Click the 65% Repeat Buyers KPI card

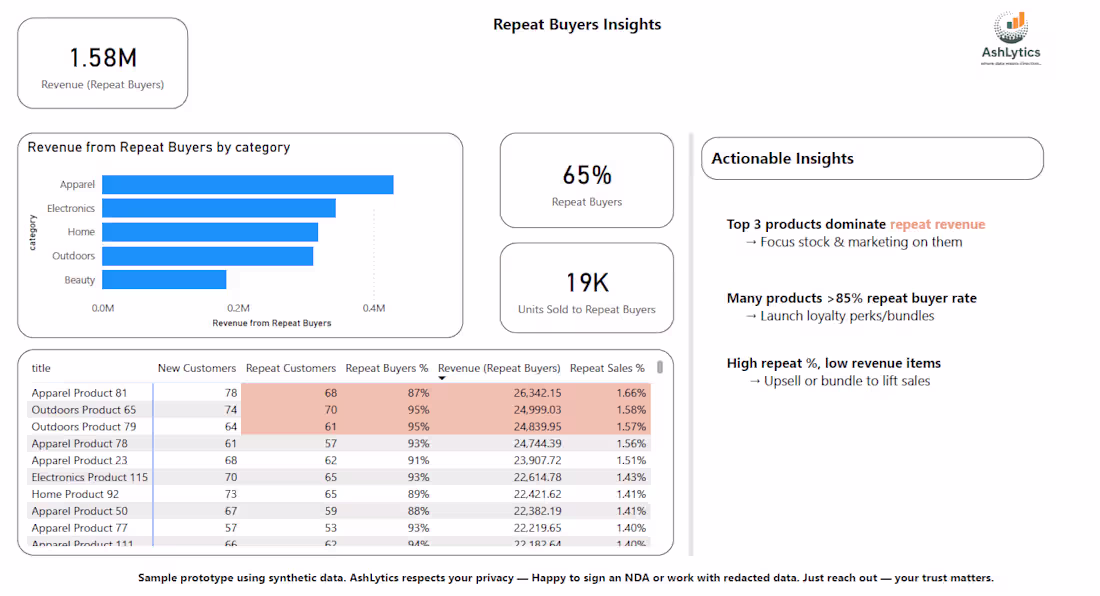pos(586,180)
